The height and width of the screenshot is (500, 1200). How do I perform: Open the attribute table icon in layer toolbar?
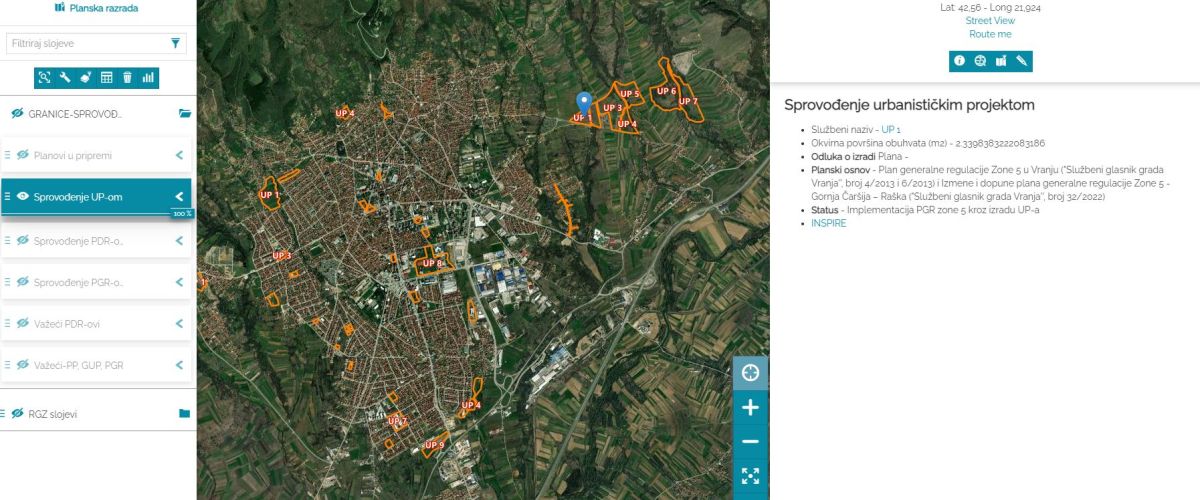pos(106,77)
